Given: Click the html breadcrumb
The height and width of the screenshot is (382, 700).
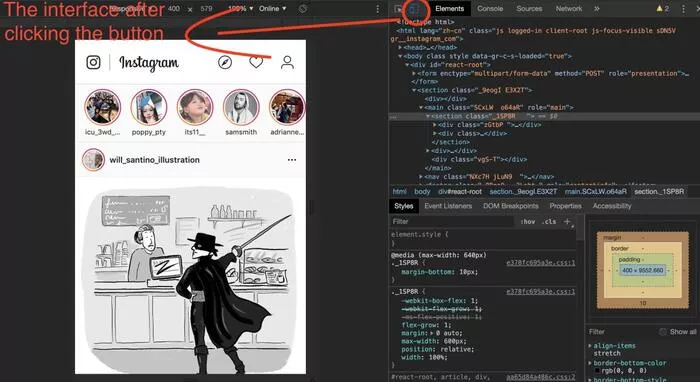Looking at the screenshot, I should (x=400, y=191).
